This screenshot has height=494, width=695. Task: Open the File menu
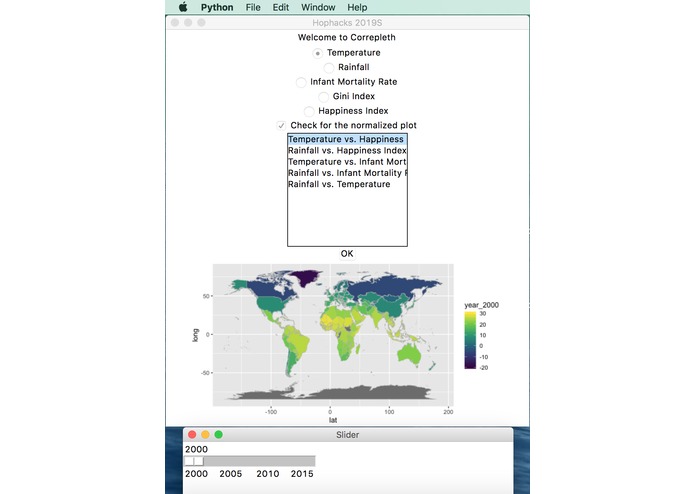[253, 8]
